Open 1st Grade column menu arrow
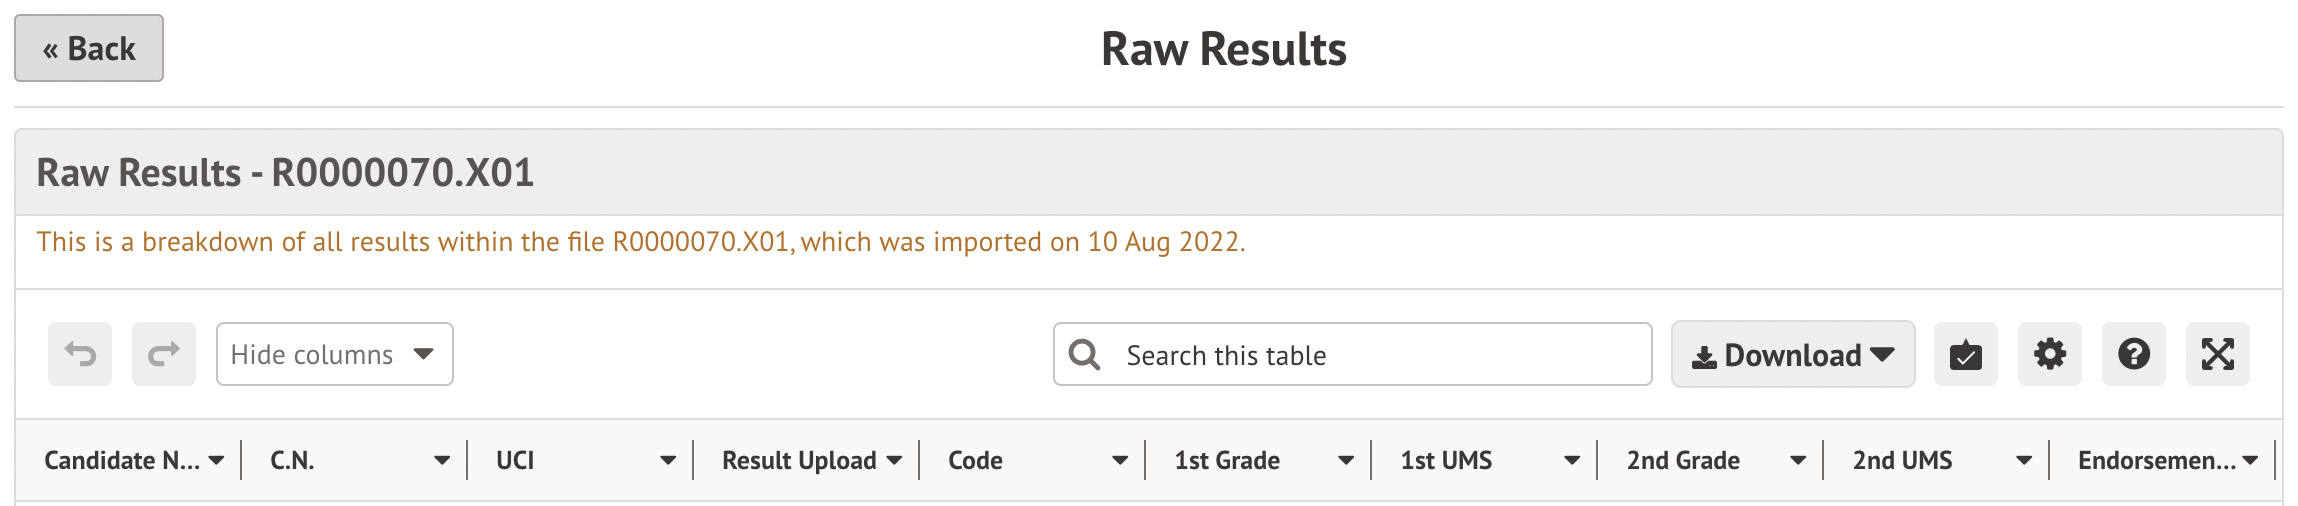Image resolution: width=2298 pixels, height=506 pixels. [x=1346, y=461]
